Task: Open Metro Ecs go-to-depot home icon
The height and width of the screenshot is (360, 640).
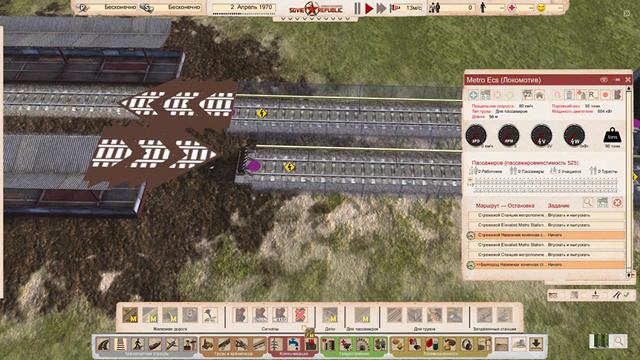Action: [x=539, y=95]
